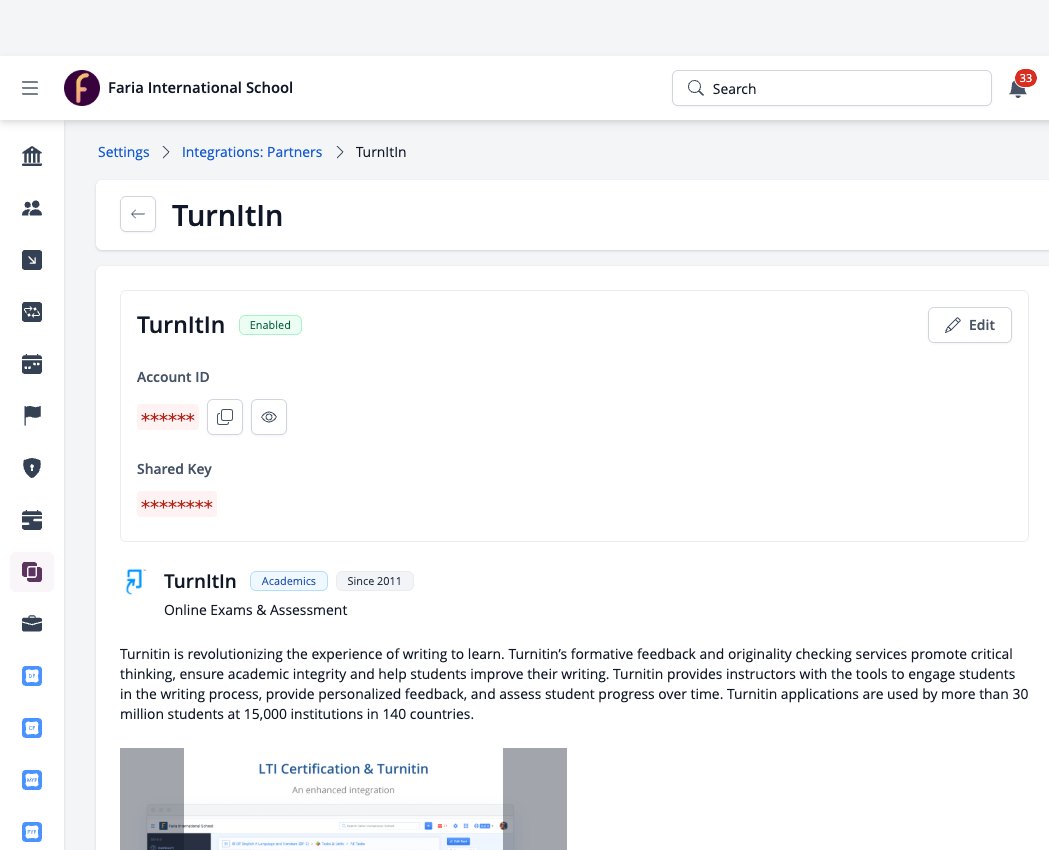
Task: Click the Faria International School logo
Action: 82,88
